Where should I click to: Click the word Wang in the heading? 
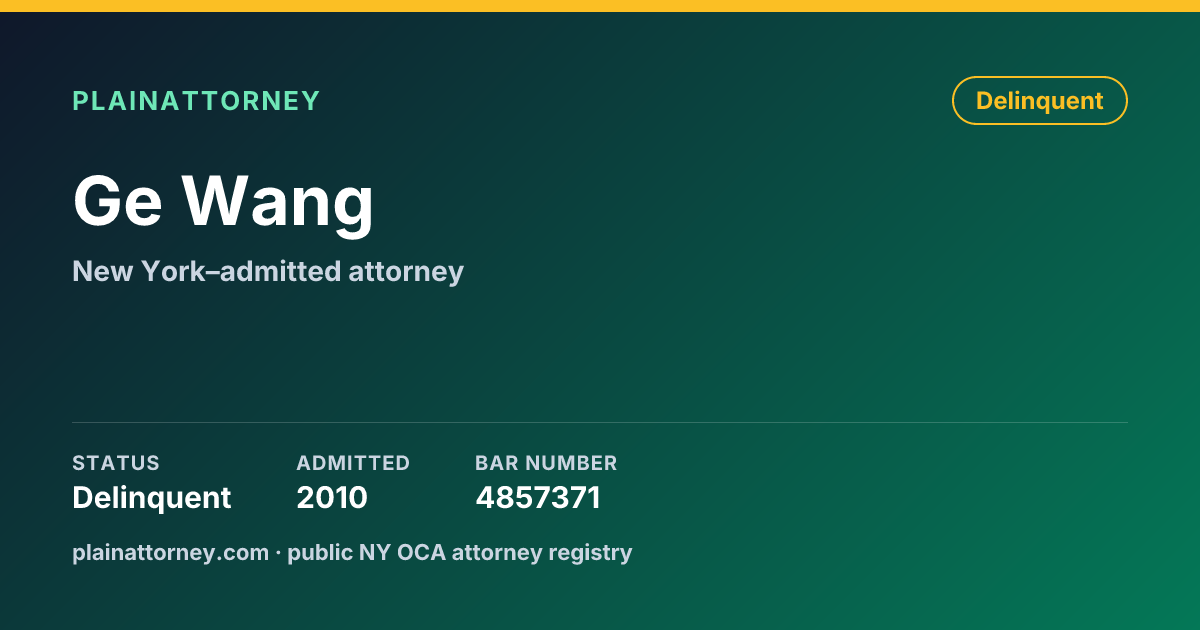tap(277, 202)
